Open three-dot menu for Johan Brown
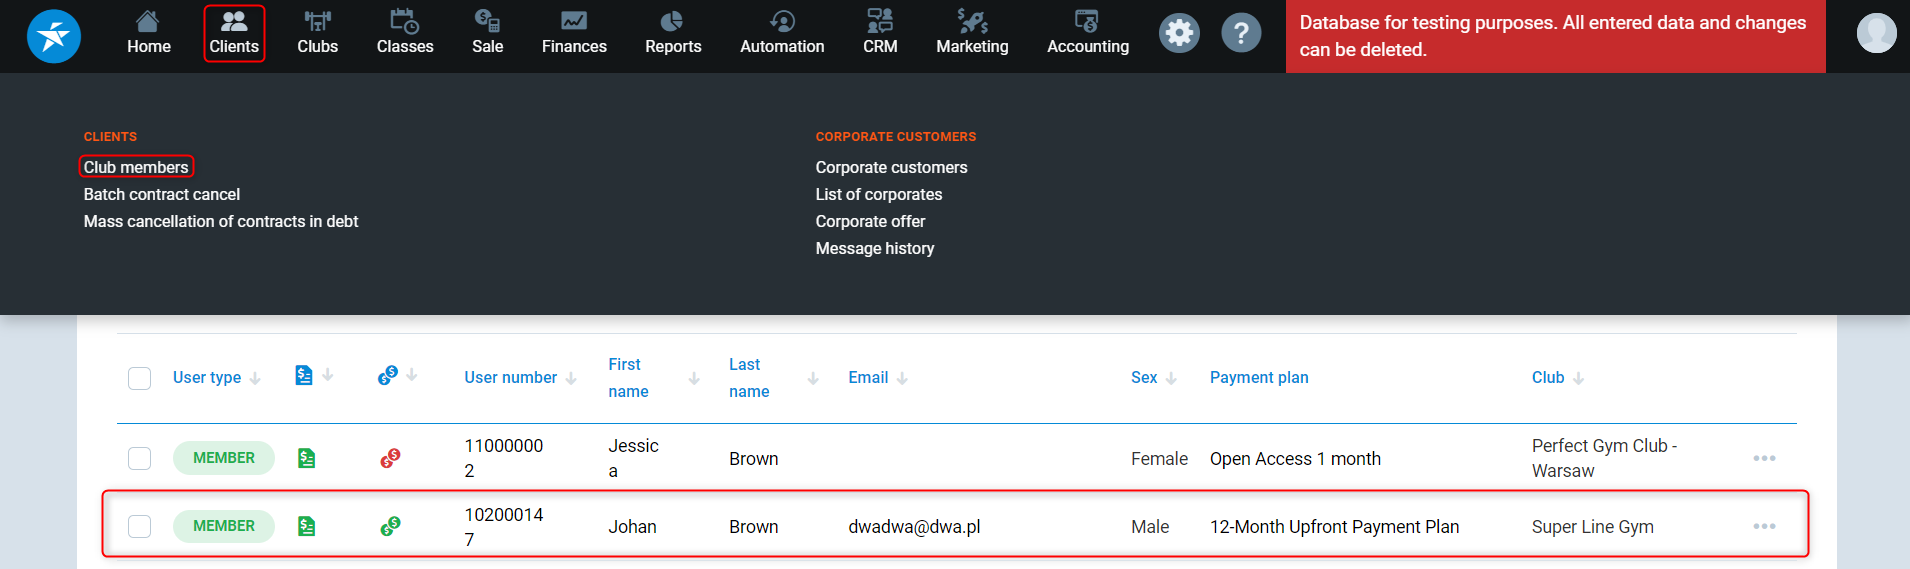1910x569 pixels. (1764, 526)
